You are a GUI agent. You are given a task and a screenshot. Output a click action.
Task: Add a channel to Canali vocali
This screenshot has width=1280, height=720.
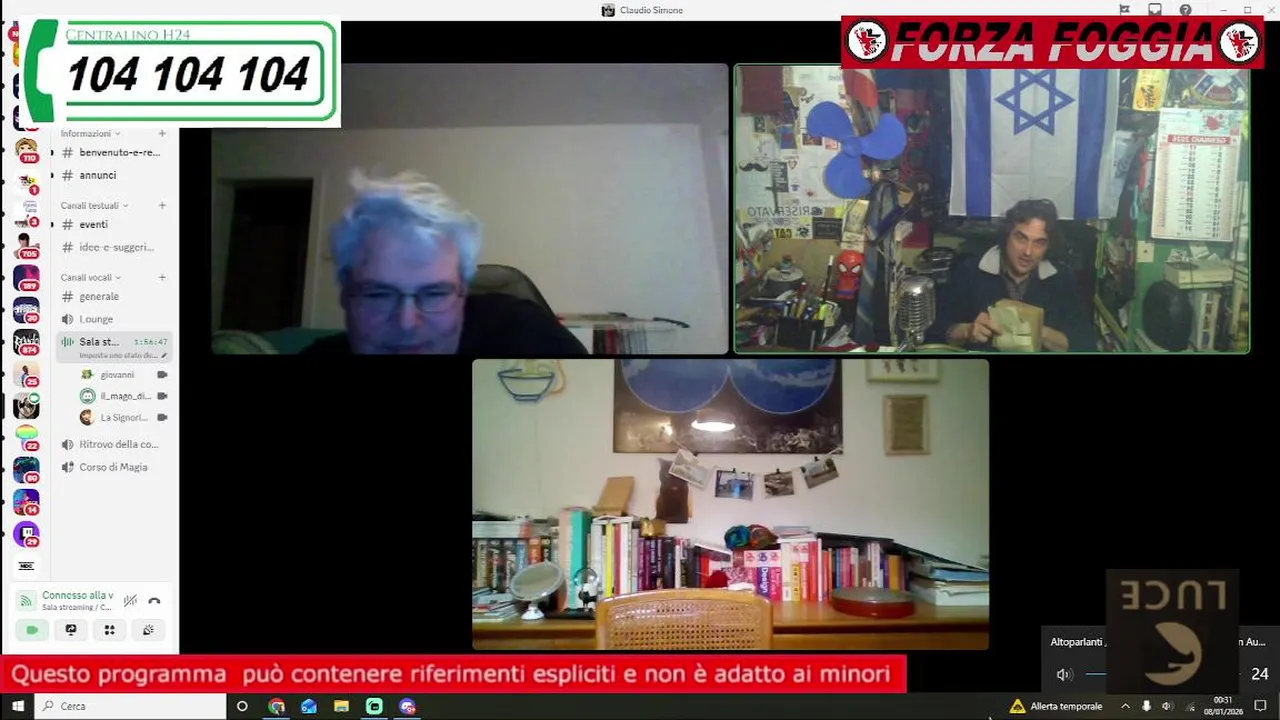point(162,277)
